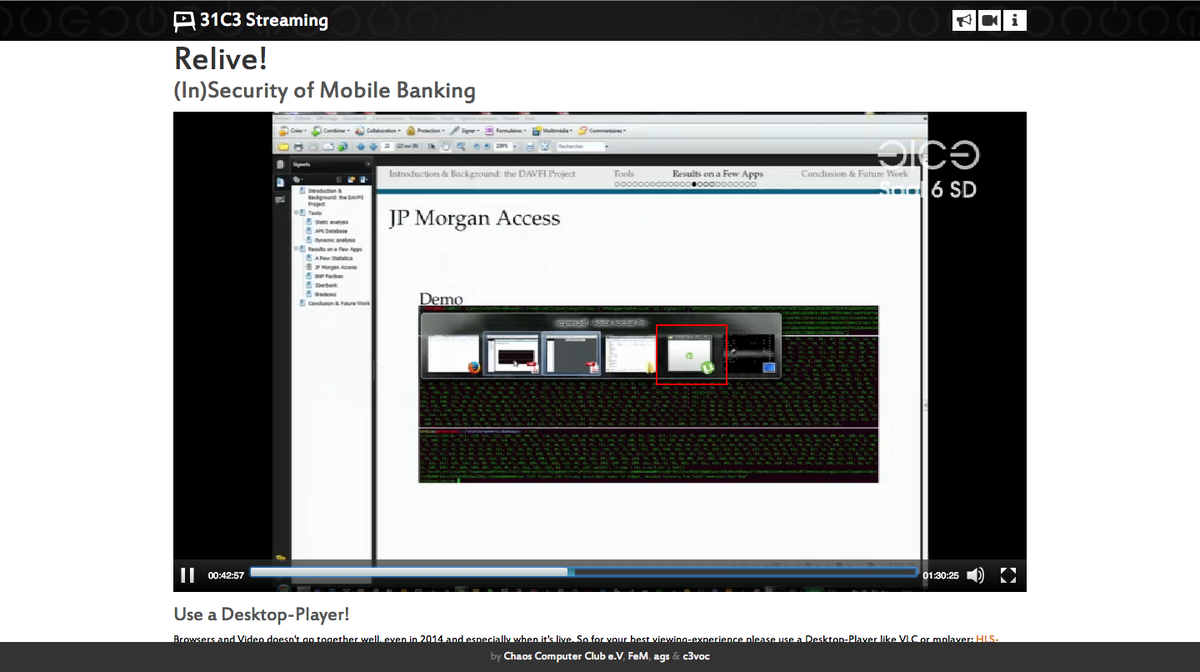The width and height of the screenshot is (1200, 672).
Task: Enter fullscreen with the expand icon
Action: [1008, 575]
